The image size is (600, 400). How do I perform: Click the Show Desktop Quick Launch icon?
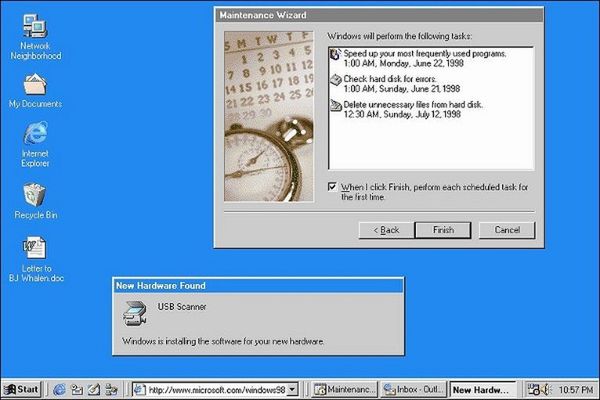(94, 390)
